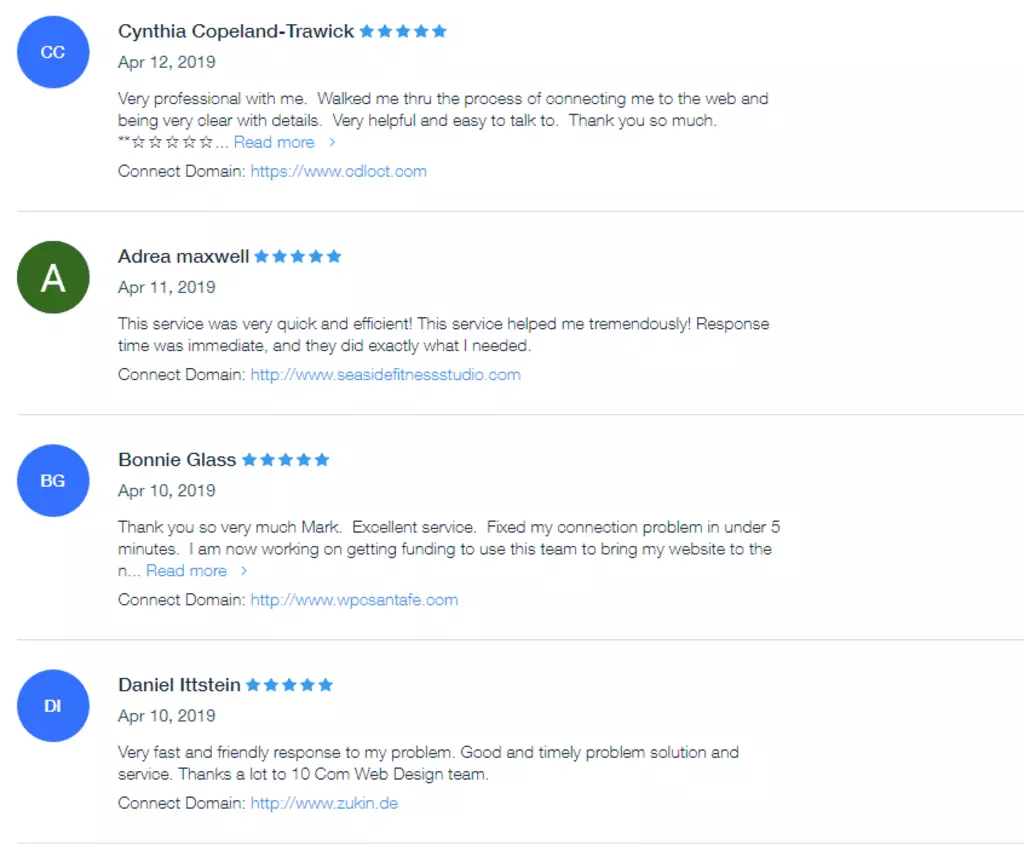
Task: Click reviewer name Bonnie Glass
Action: click(x=177, y=460)
